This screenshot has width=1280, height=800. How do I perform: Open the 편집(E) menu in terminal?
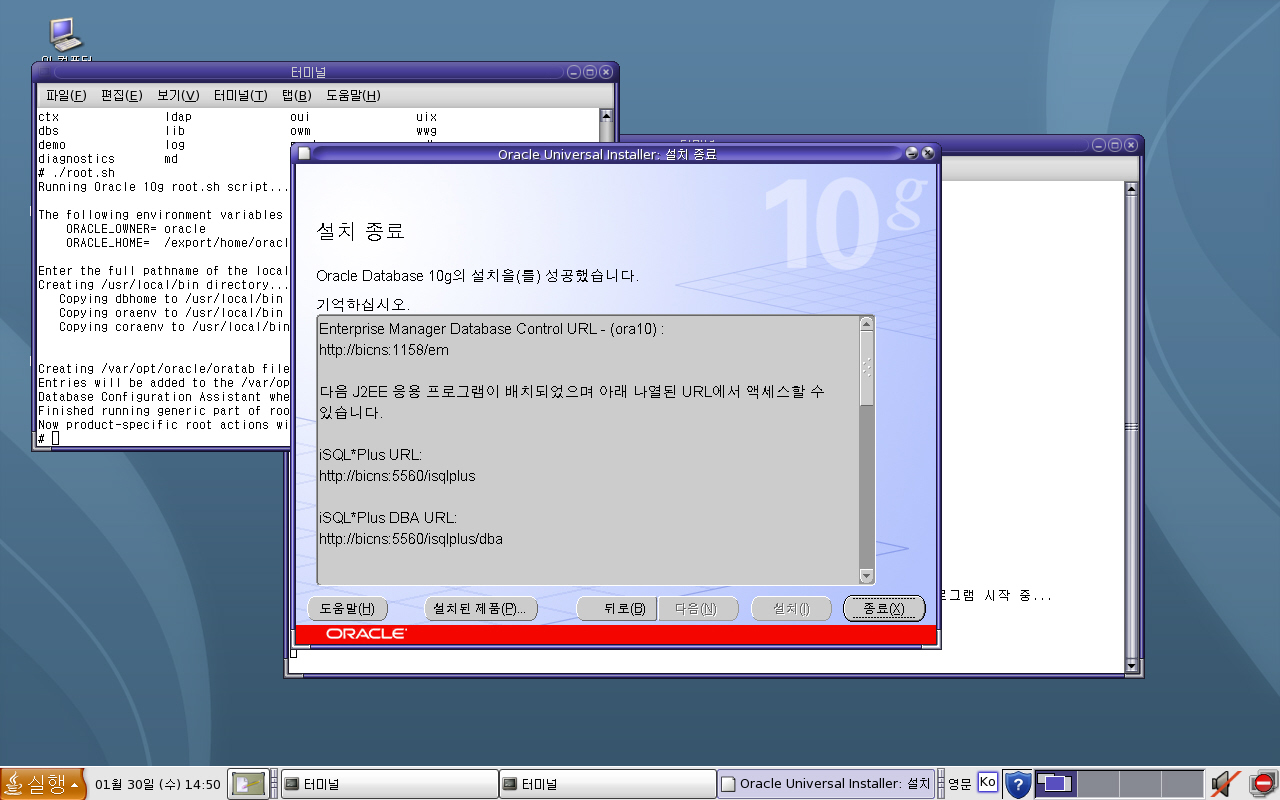121,96
